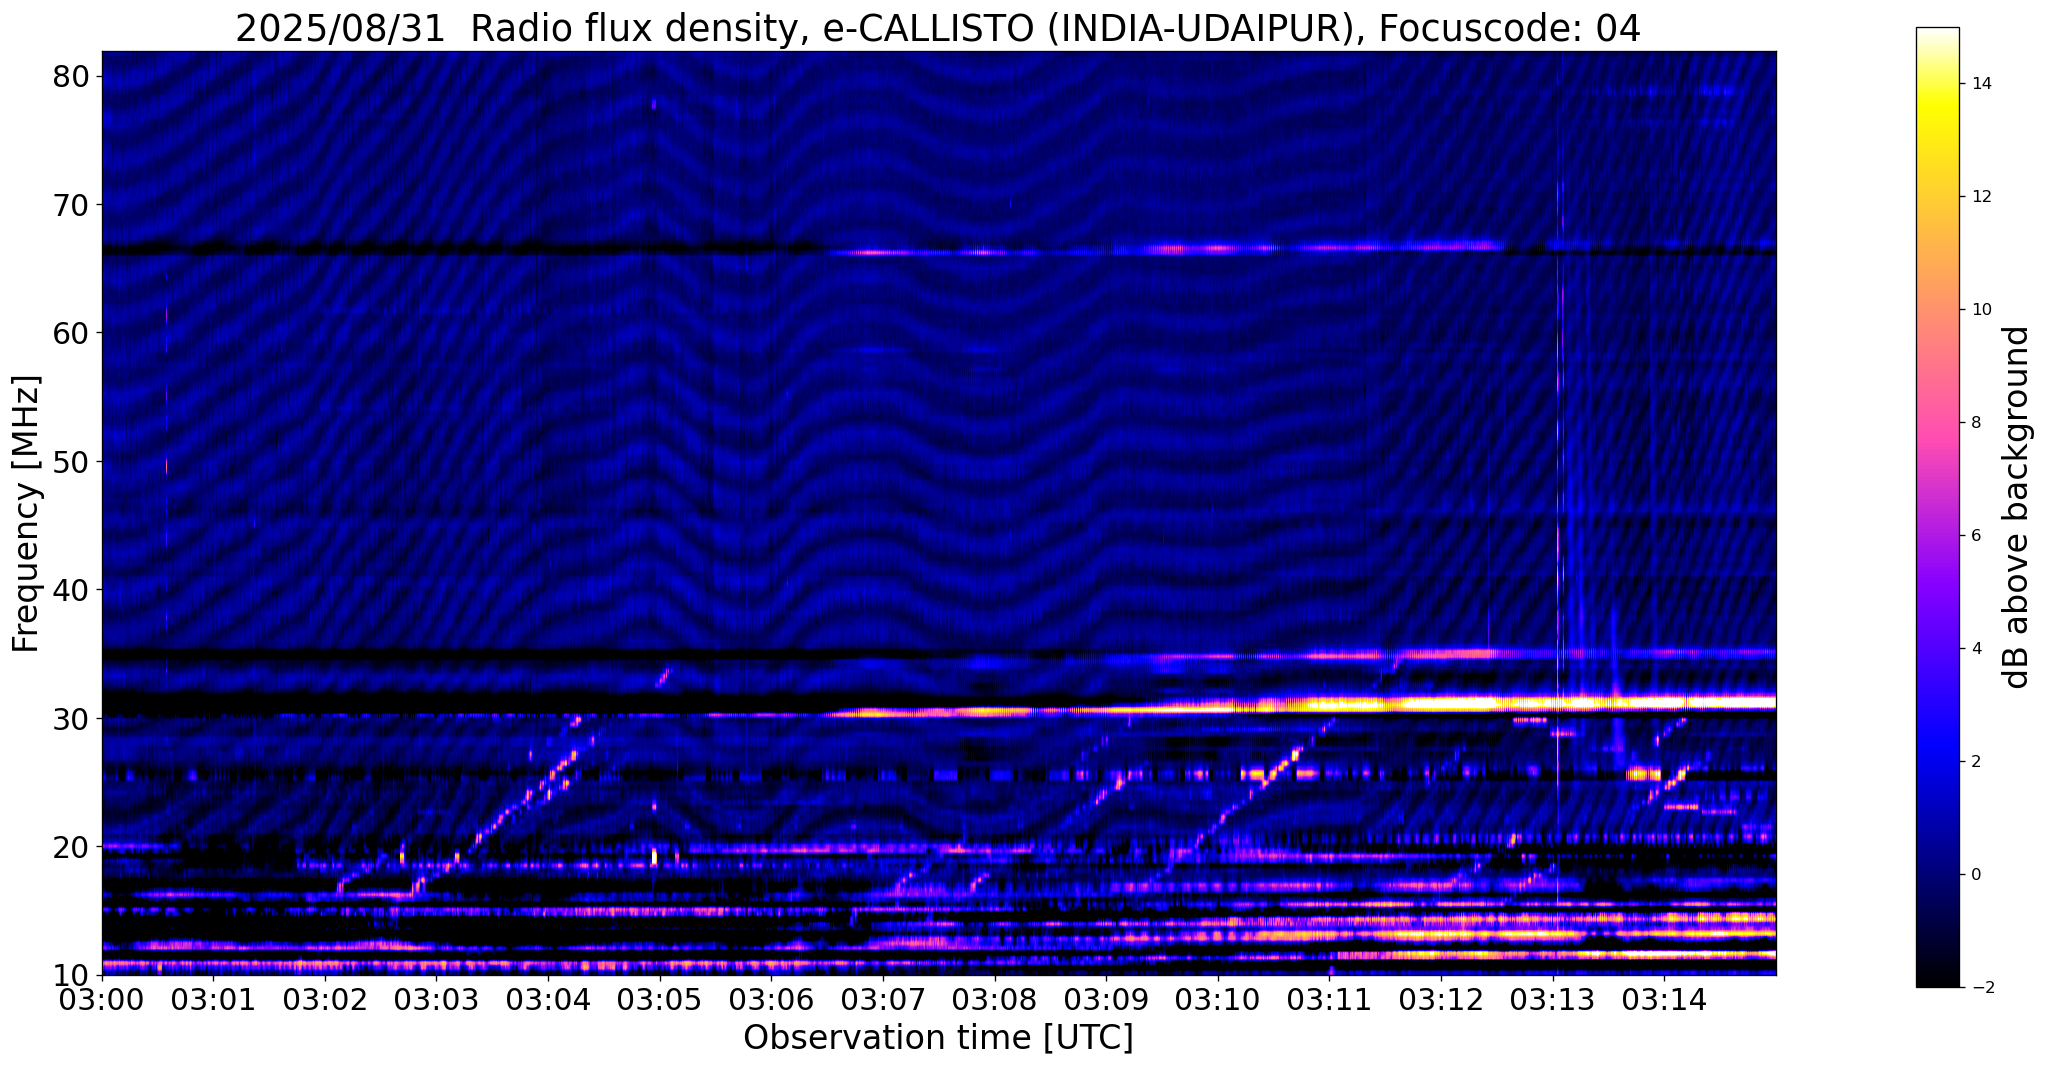This screenshot has height=1067, width=2047.
Task: Pick the 10 tick on the colorbar
Action: (1980, 310)
